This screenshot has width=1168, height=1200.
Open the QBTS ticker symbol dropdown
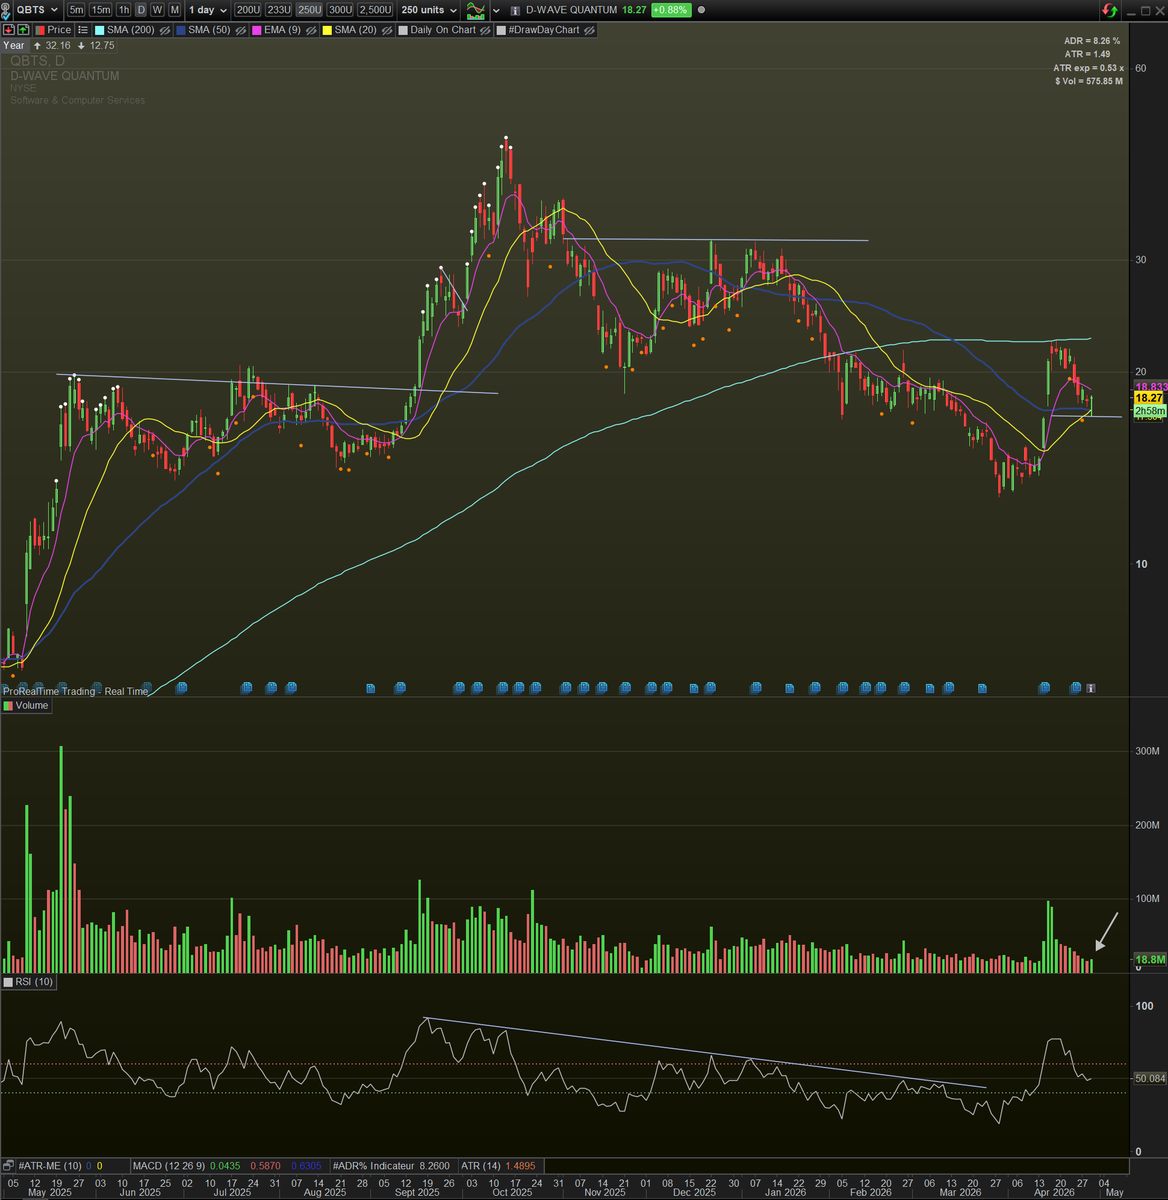click(37, 10)
